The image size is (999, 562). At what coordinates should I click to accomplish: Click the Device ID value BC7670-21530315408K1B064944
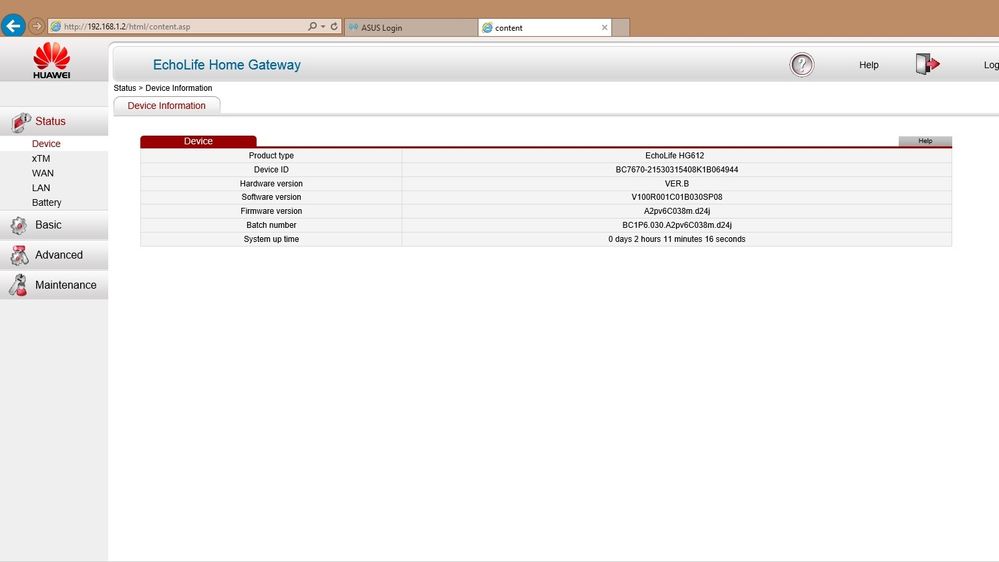tap(677, 169)
